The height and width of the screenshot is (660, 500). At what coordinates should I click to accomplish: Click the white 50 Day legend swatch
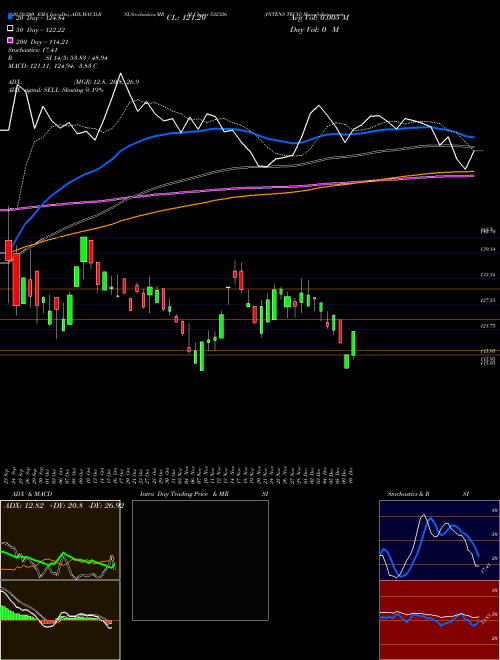pos(11,29)
